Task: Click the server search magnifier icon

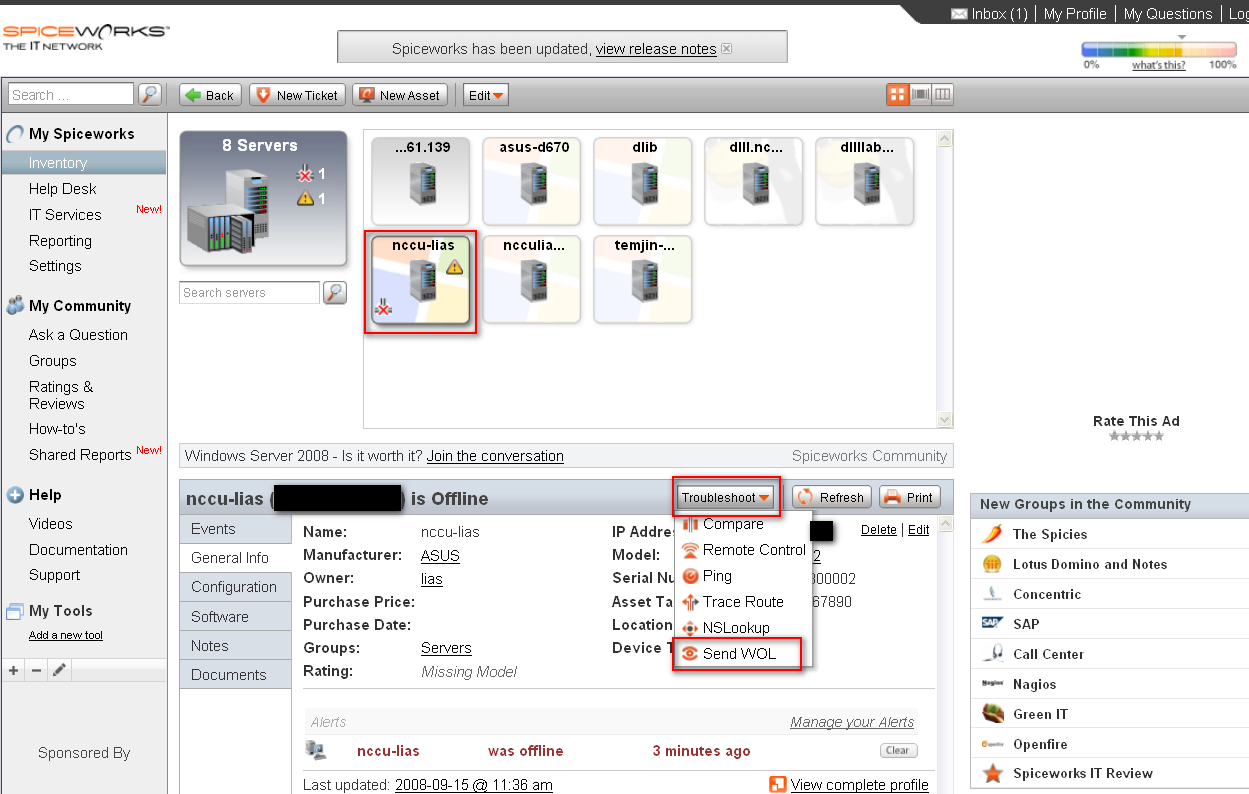Action: tap(335, 293)
